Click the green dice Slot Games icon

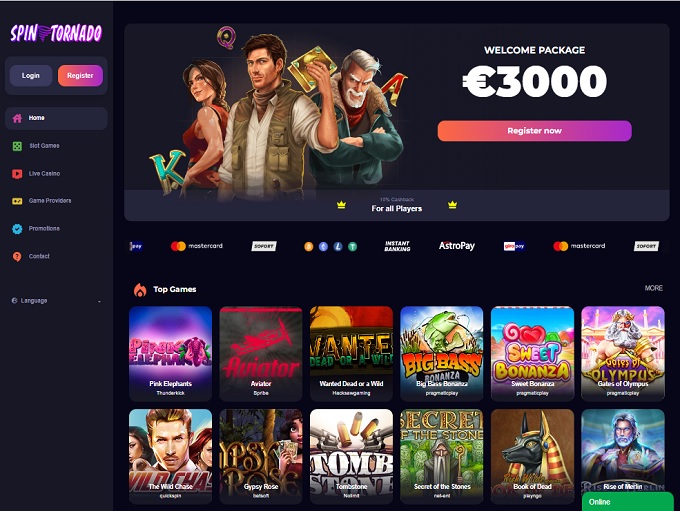tap(17, 146)
